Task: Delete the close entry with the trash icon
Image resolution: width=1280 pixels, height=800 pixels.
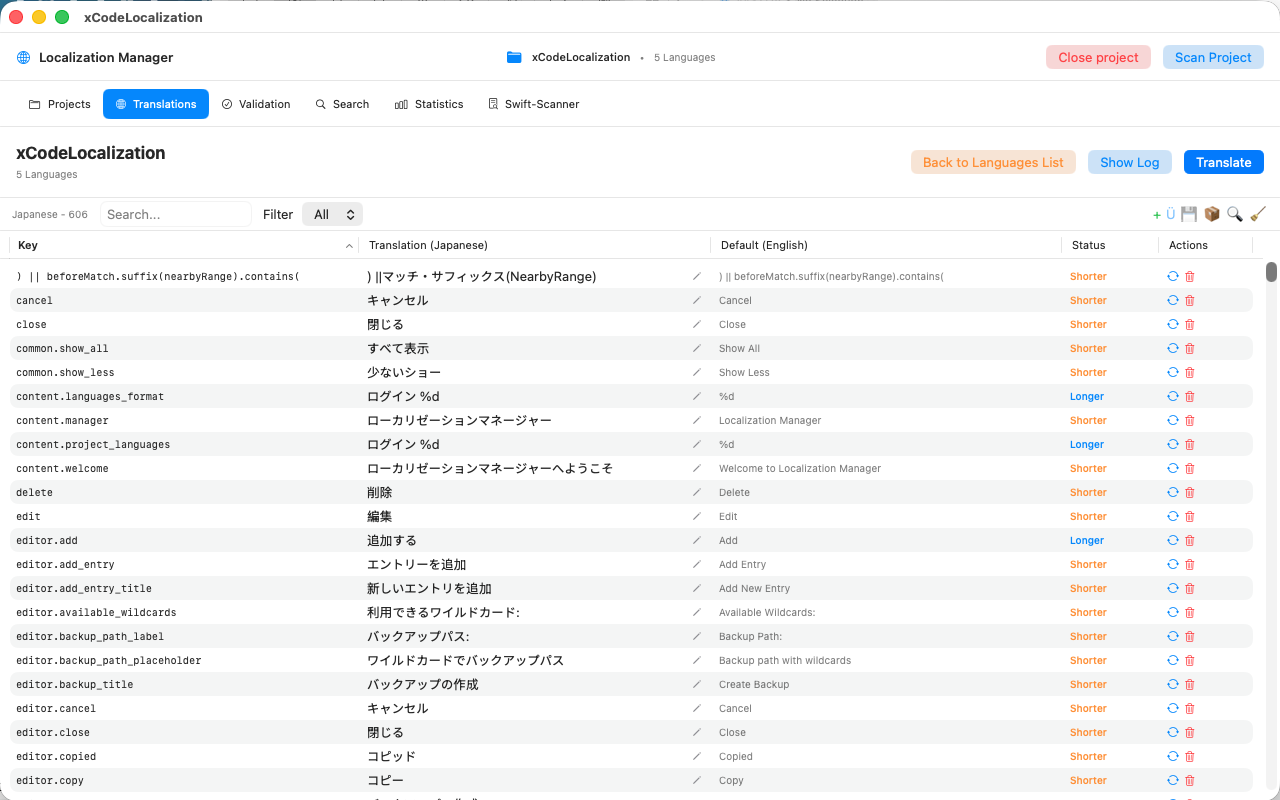Action: point(1189,324)
